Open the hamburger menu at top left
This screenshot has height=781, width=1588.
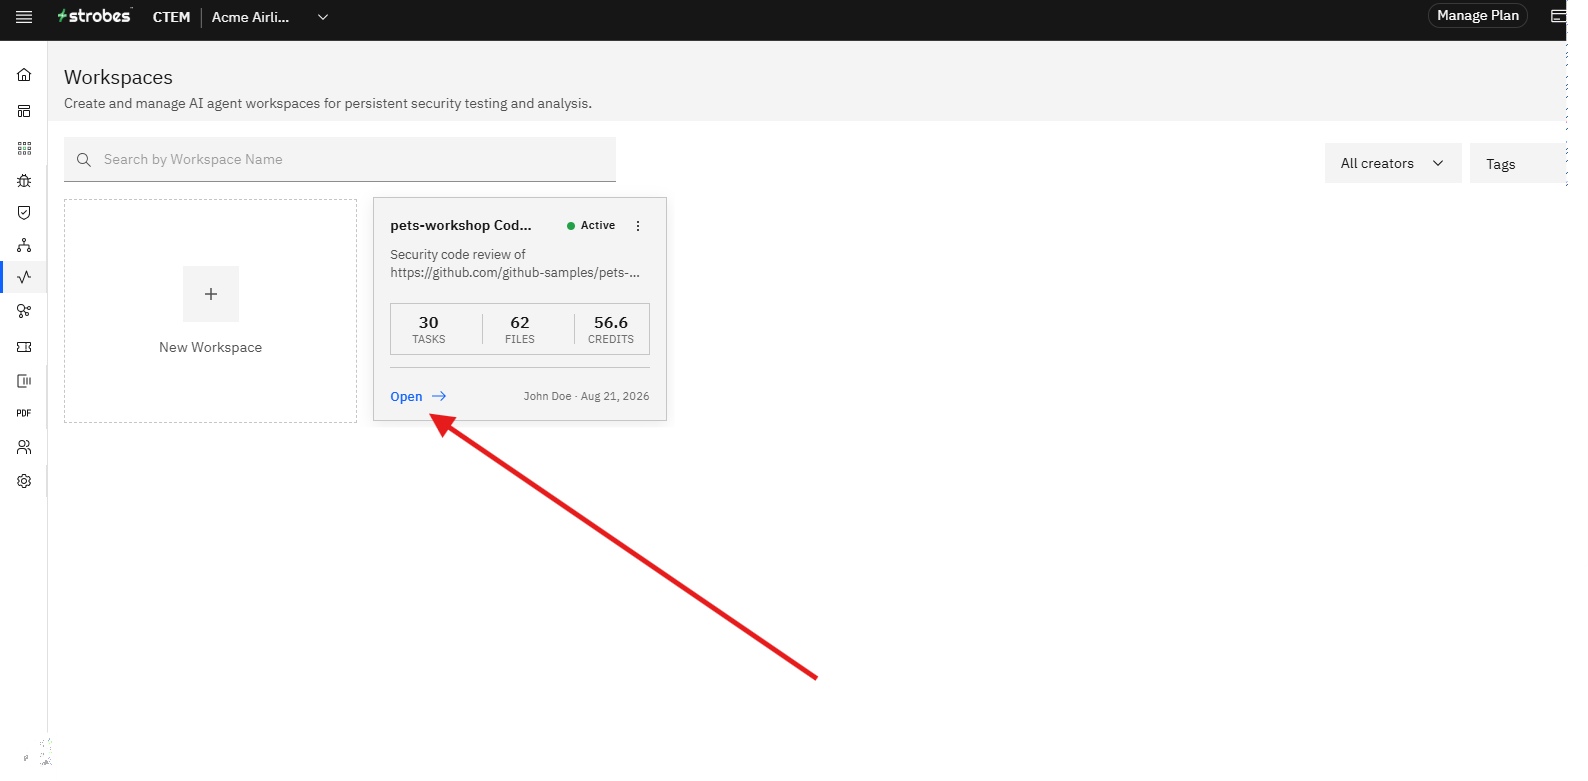[24, 17]
